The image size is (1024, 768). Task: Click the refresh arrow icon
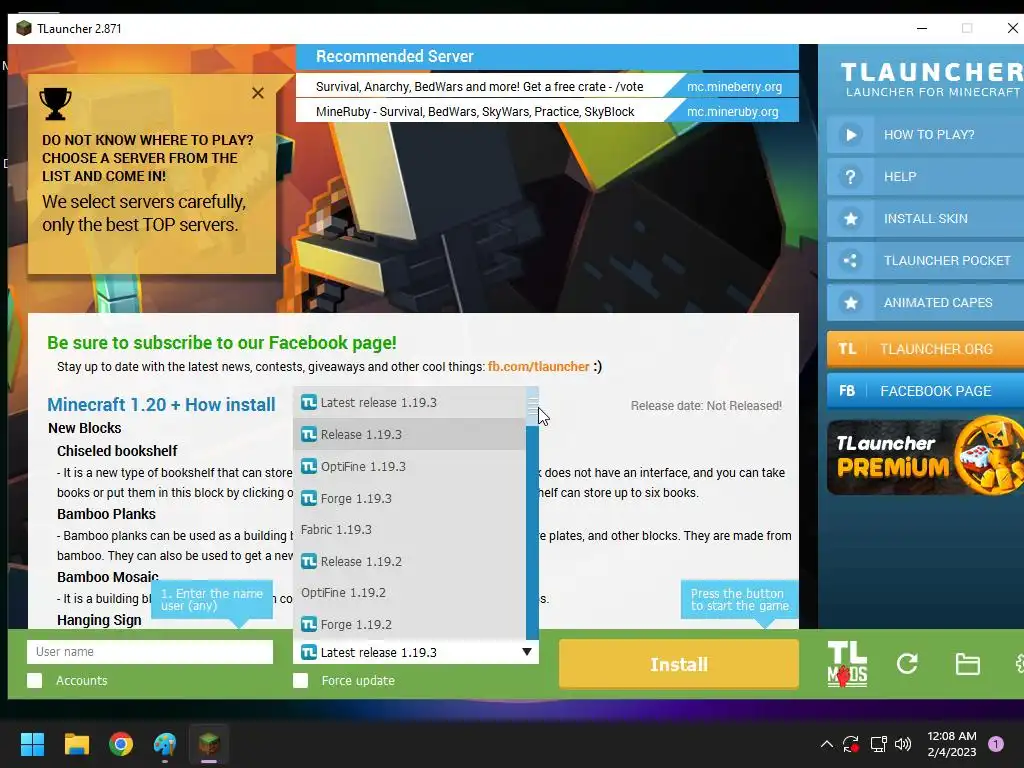click(x=907, y=664)
